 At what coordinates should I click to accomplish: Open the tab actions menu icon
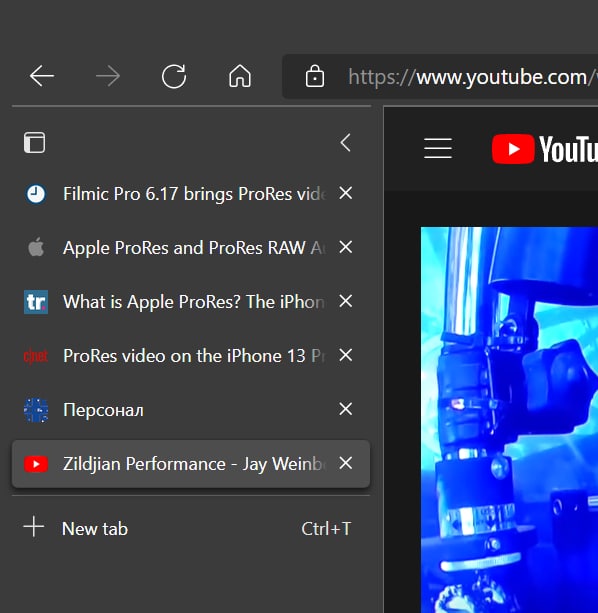pos(34,142)
